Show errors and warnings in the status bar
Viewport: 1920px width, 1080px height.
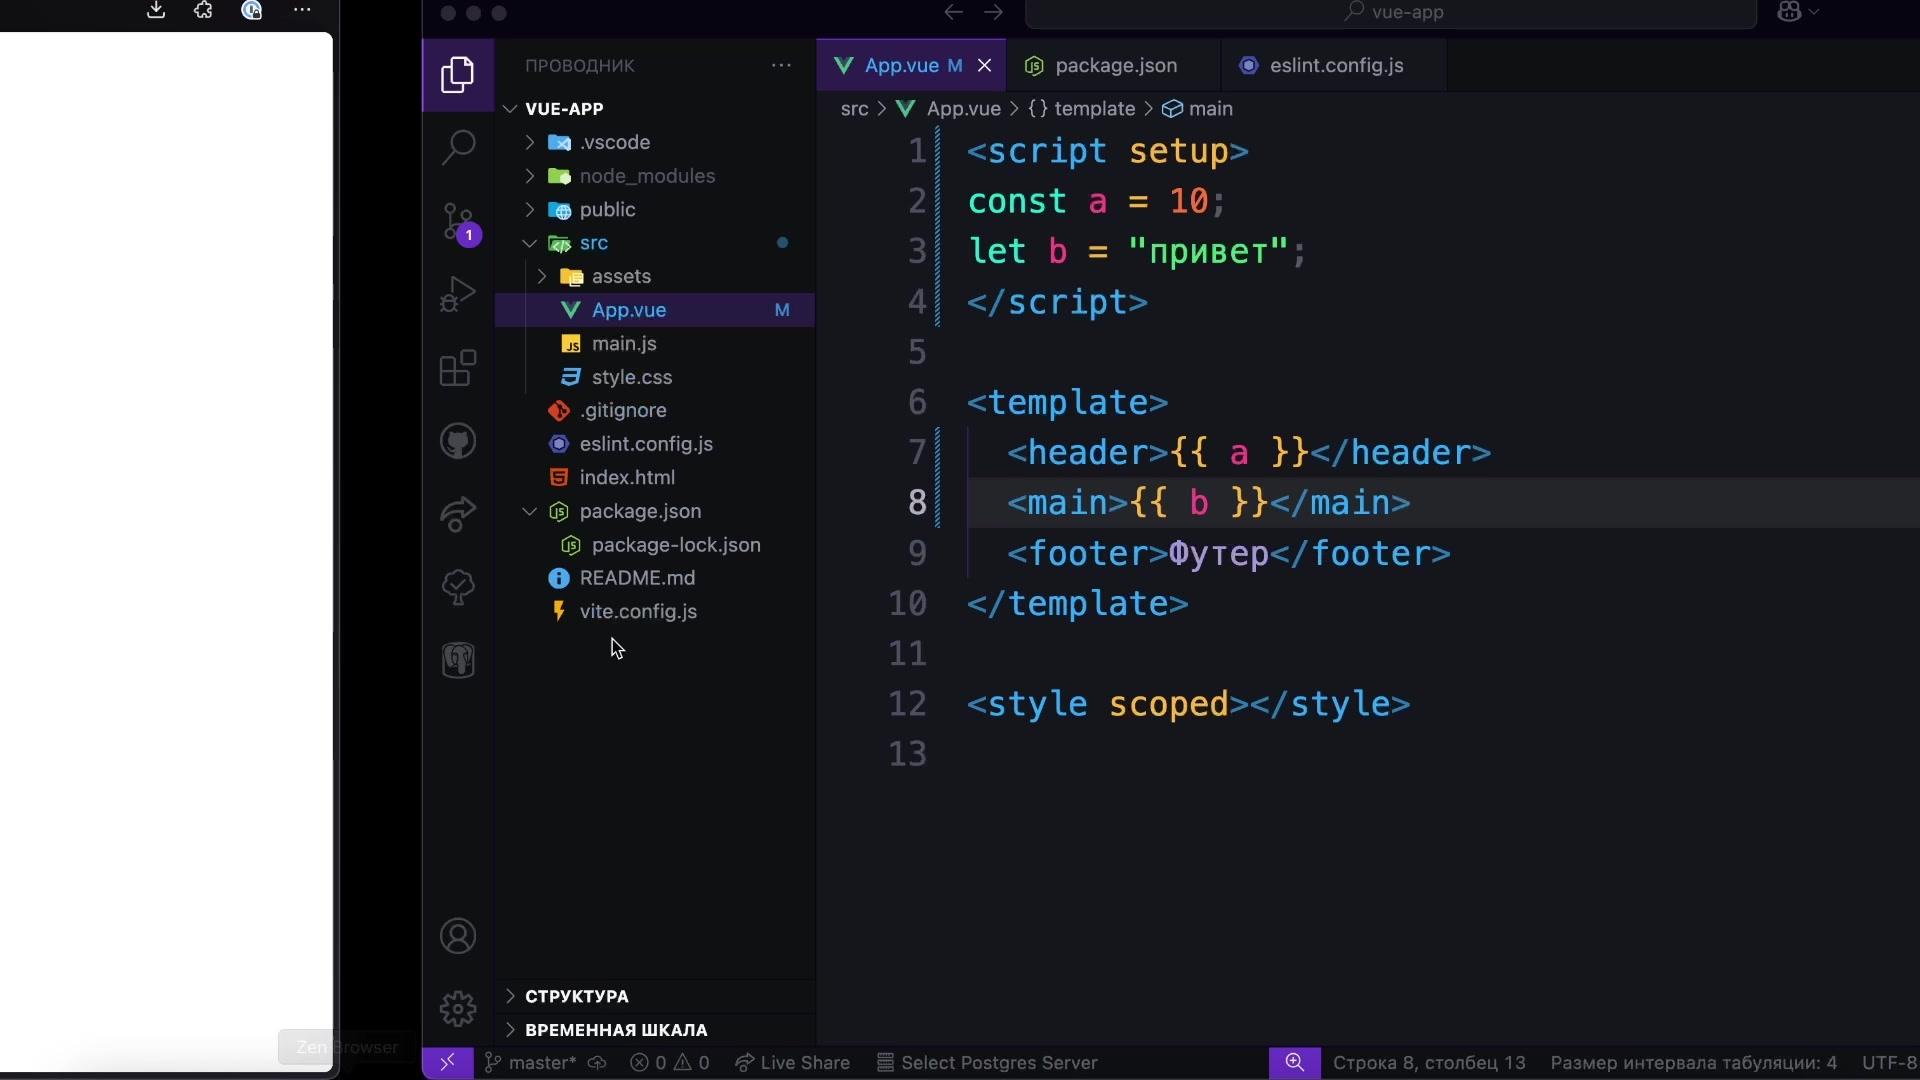pyautogui.click(x=670, y=1062)
